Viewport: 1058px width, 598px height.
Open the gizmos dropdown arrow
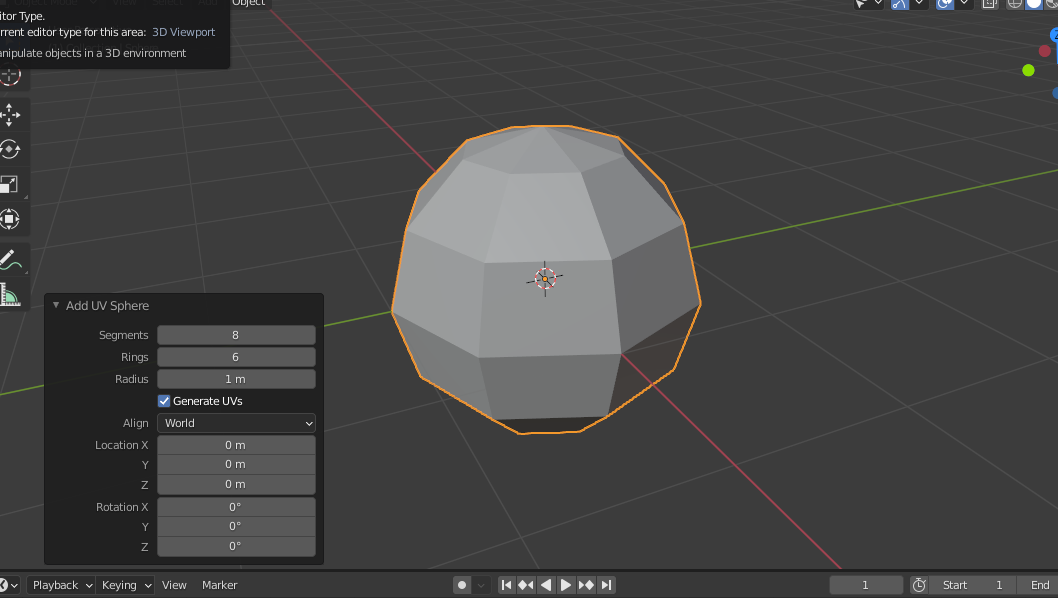[x=919, y=4]
